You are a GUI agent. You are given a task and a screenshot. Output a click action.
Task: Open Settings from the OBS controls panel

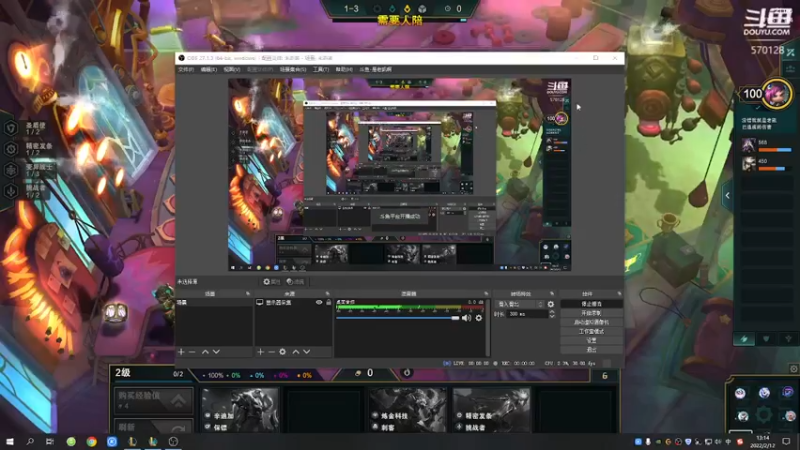(x=591, y=341)
